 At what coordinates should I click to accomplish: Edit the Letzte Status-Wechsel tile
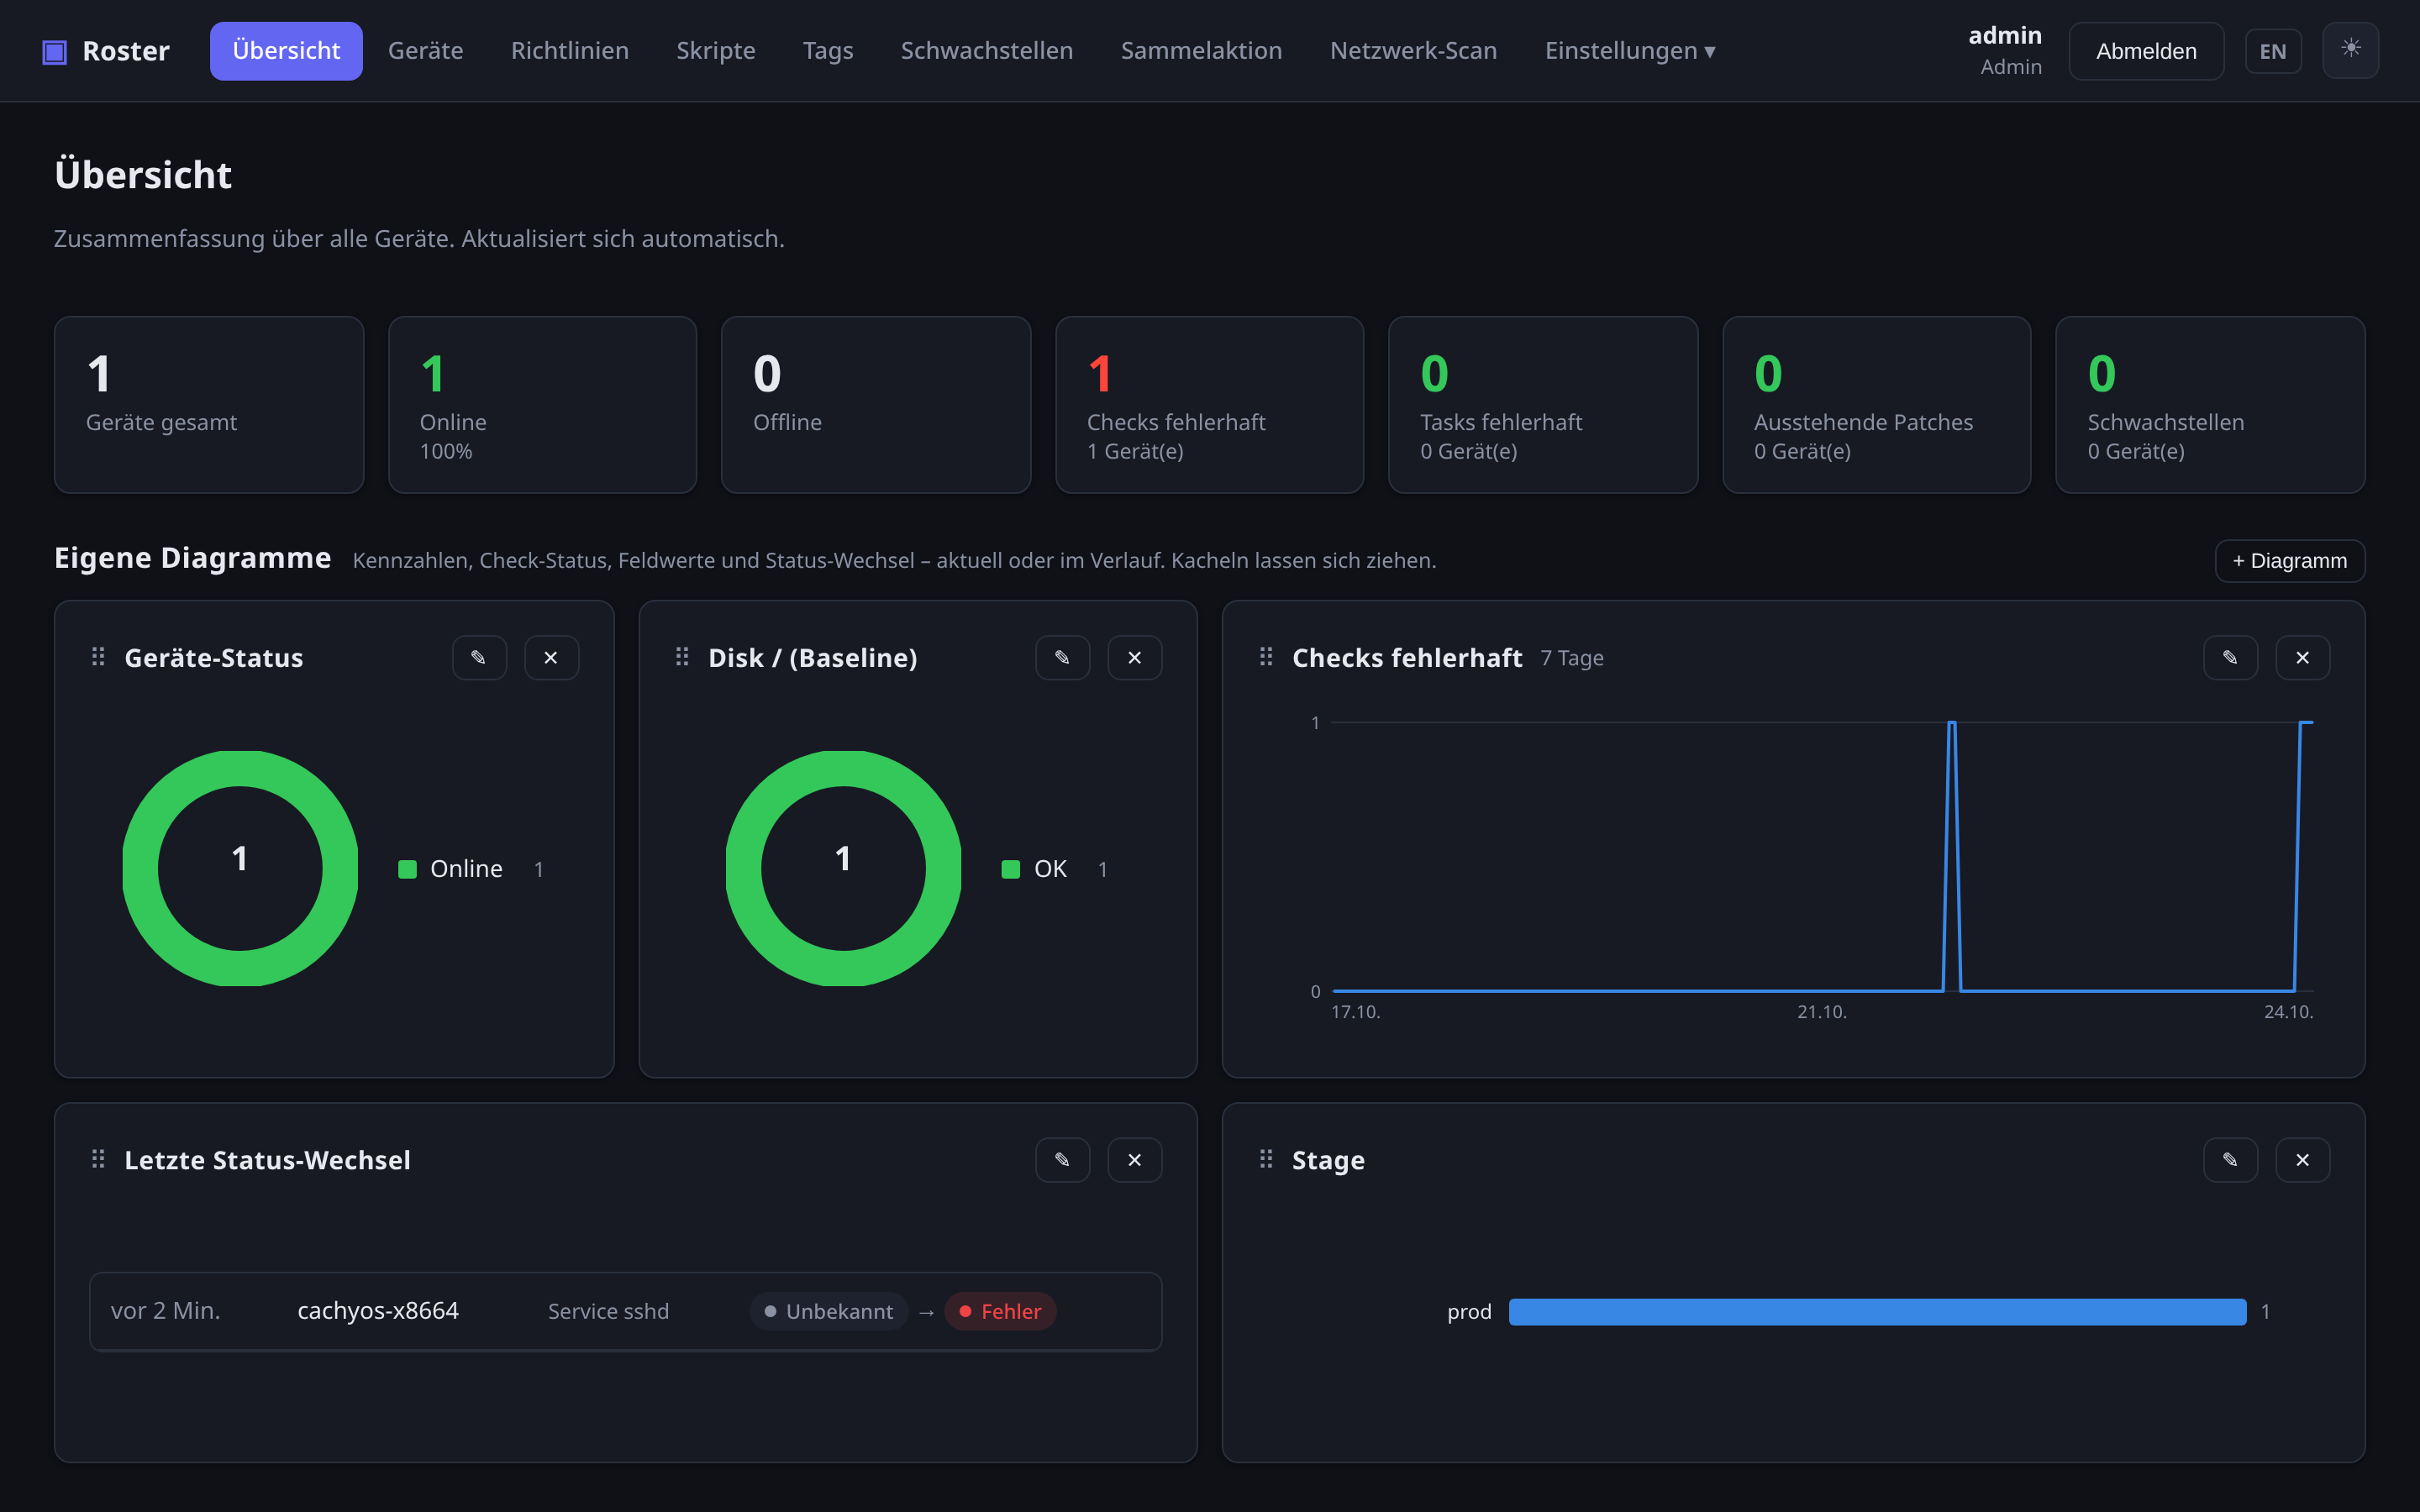click(1062, 1159)
